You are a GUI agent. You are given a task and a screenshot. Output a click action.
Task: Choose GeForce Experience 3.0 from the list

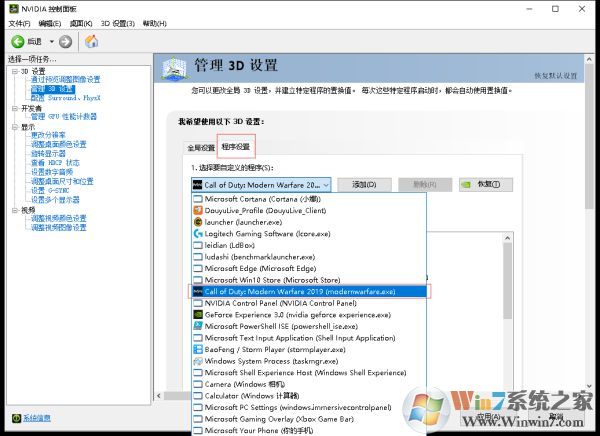309,315
